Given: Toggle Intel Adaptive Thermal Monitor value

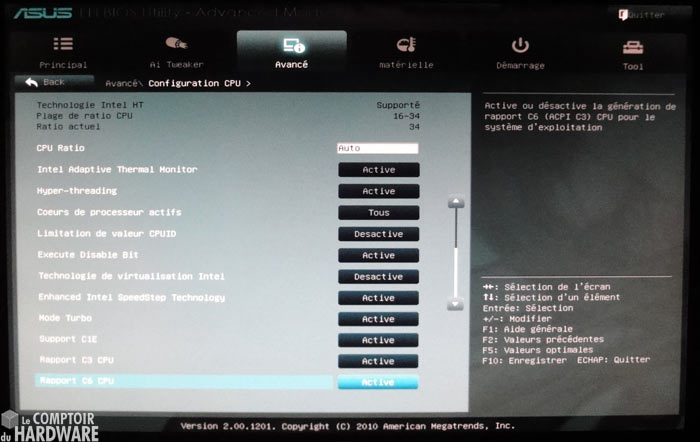Looking at the screenshot, I should 378,170.
